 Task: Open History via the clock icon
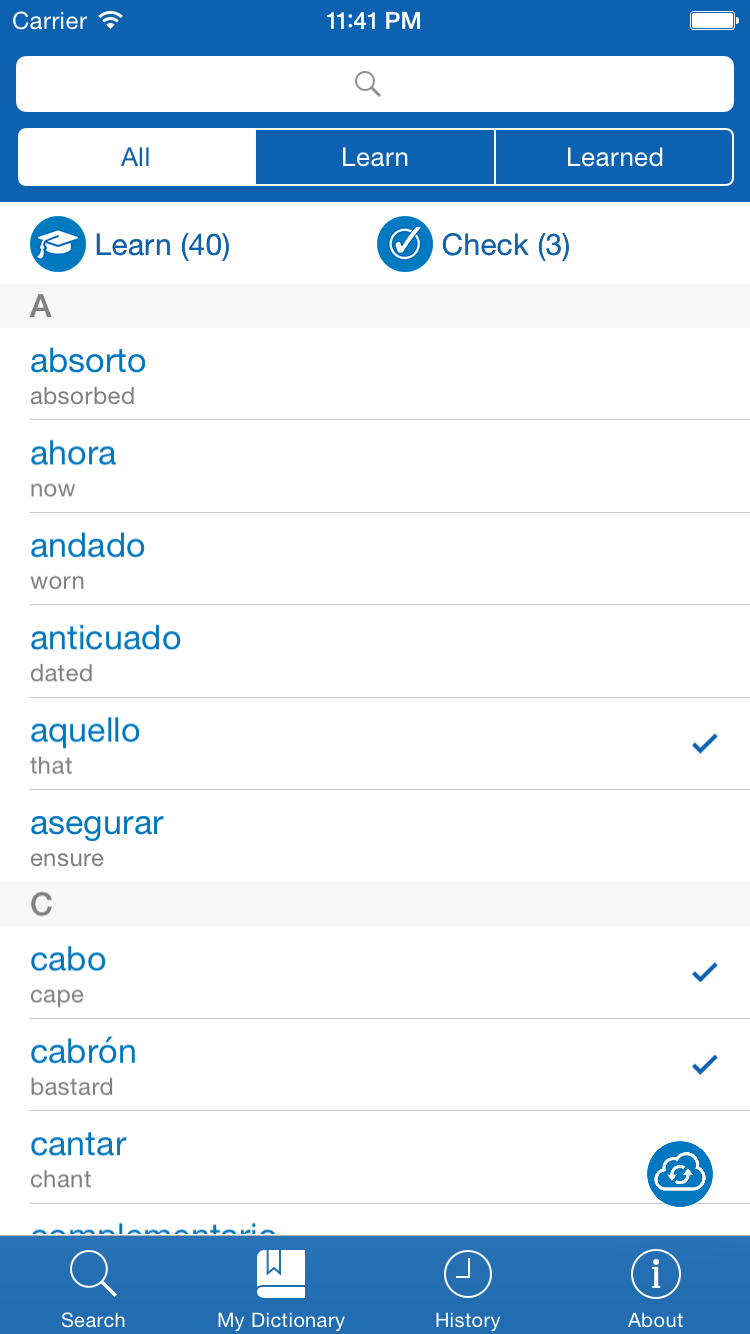[x=467, y=1276]
